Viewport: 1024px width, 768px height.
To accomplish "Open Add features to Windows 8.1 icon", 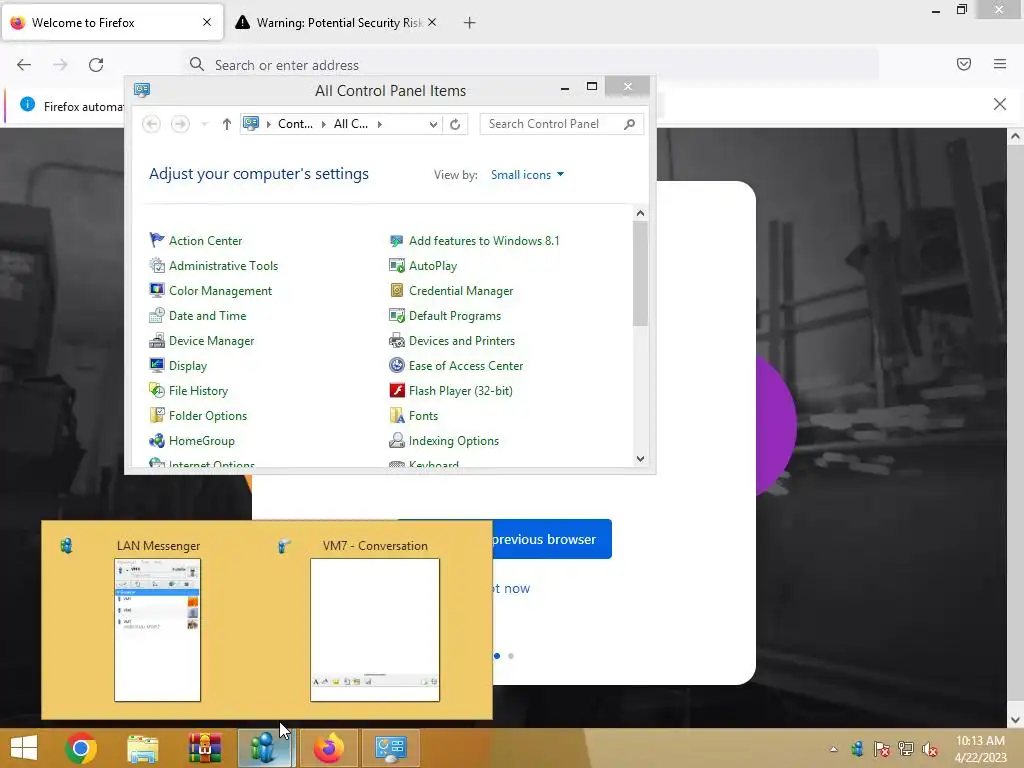I will pyautogui.click(x=396, y=240).
